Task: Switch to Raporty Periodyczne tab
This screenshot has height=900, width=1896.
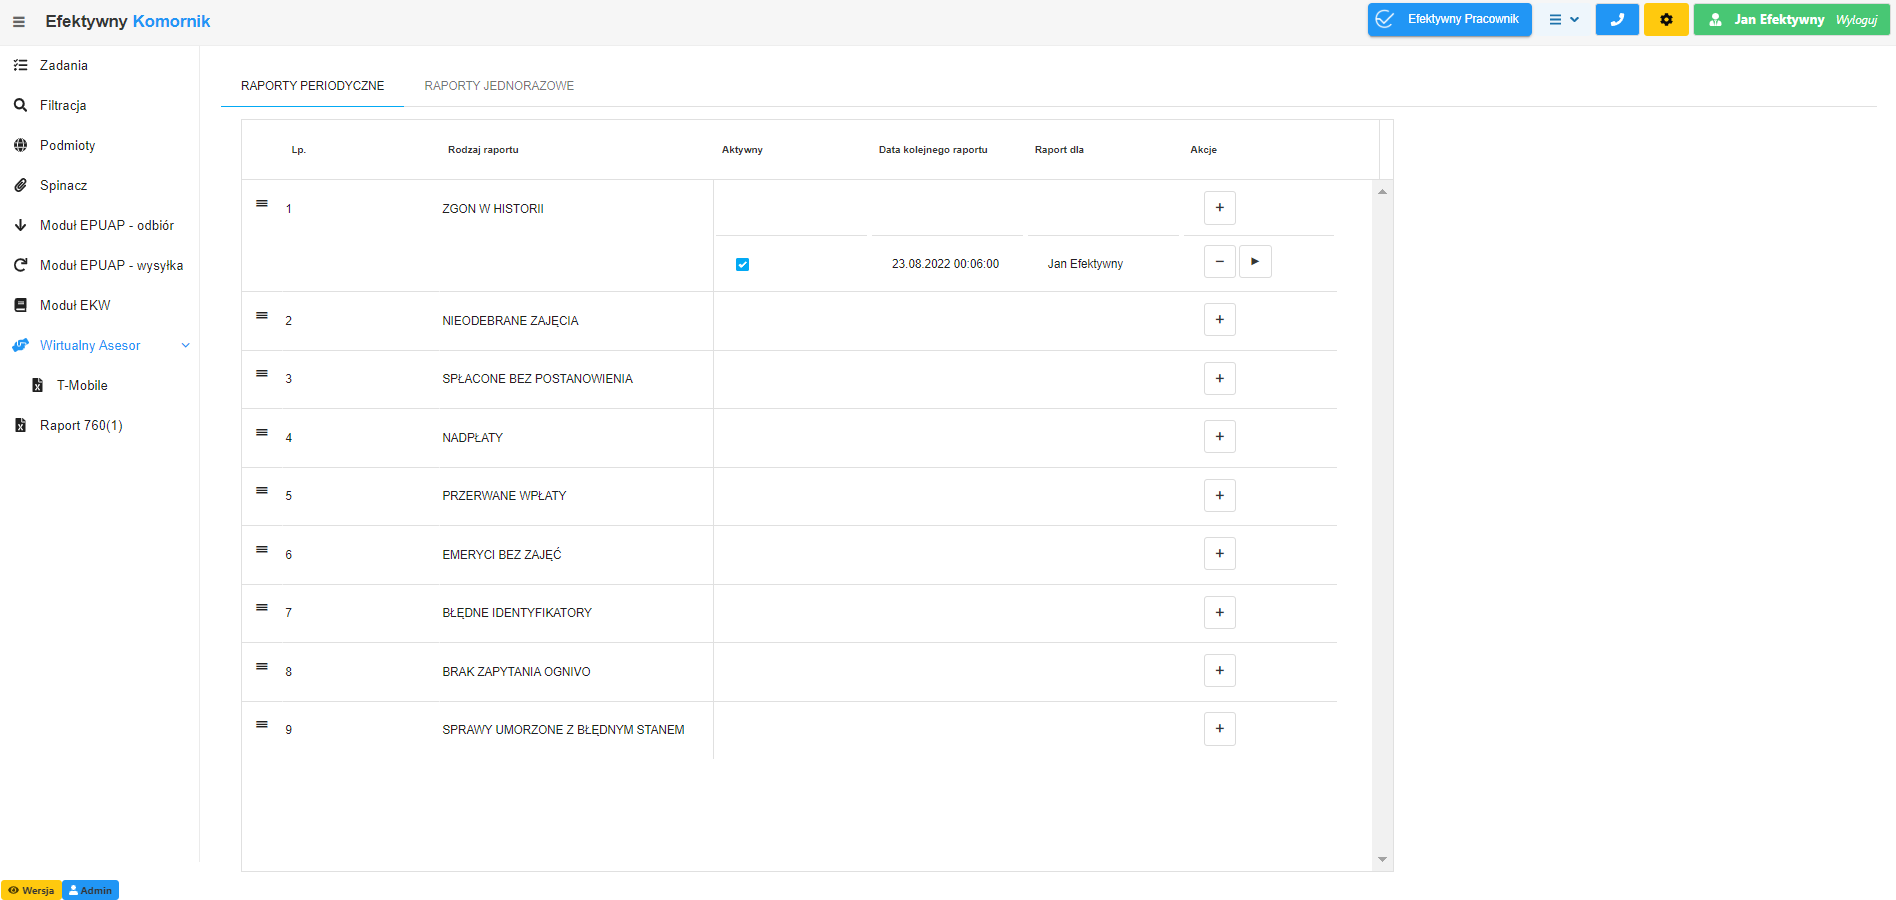Action: pos(312,86)
